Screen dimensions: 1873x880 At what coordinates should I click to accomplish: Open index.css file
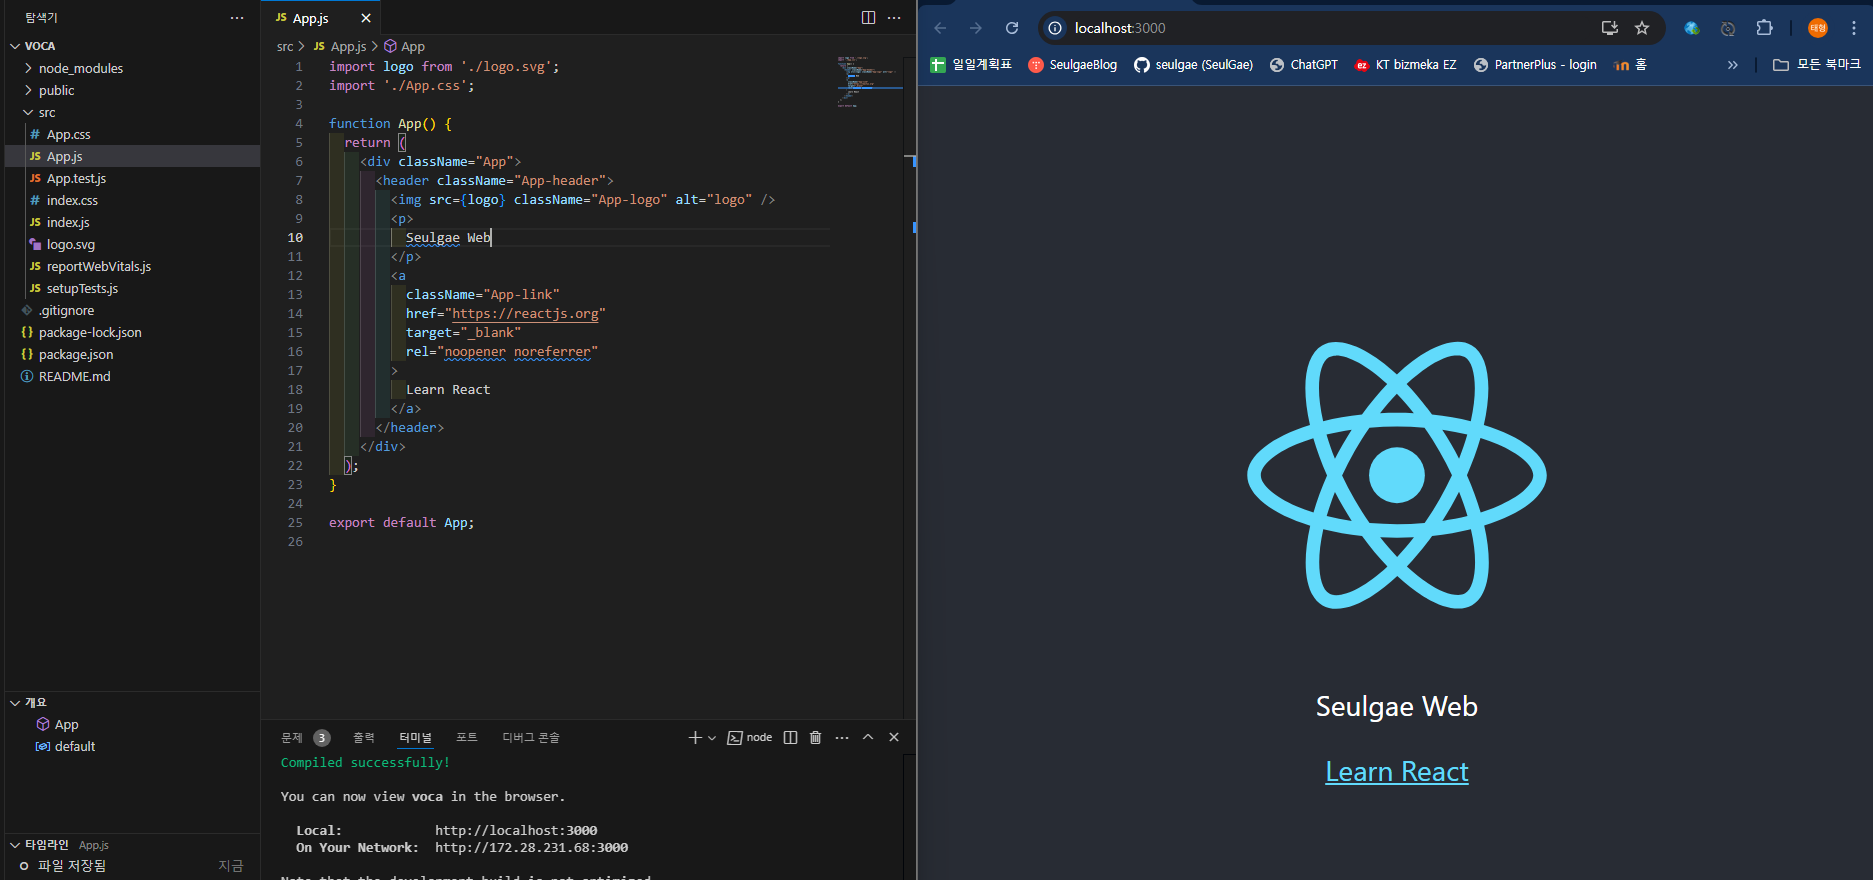click(x=132, y=200)
